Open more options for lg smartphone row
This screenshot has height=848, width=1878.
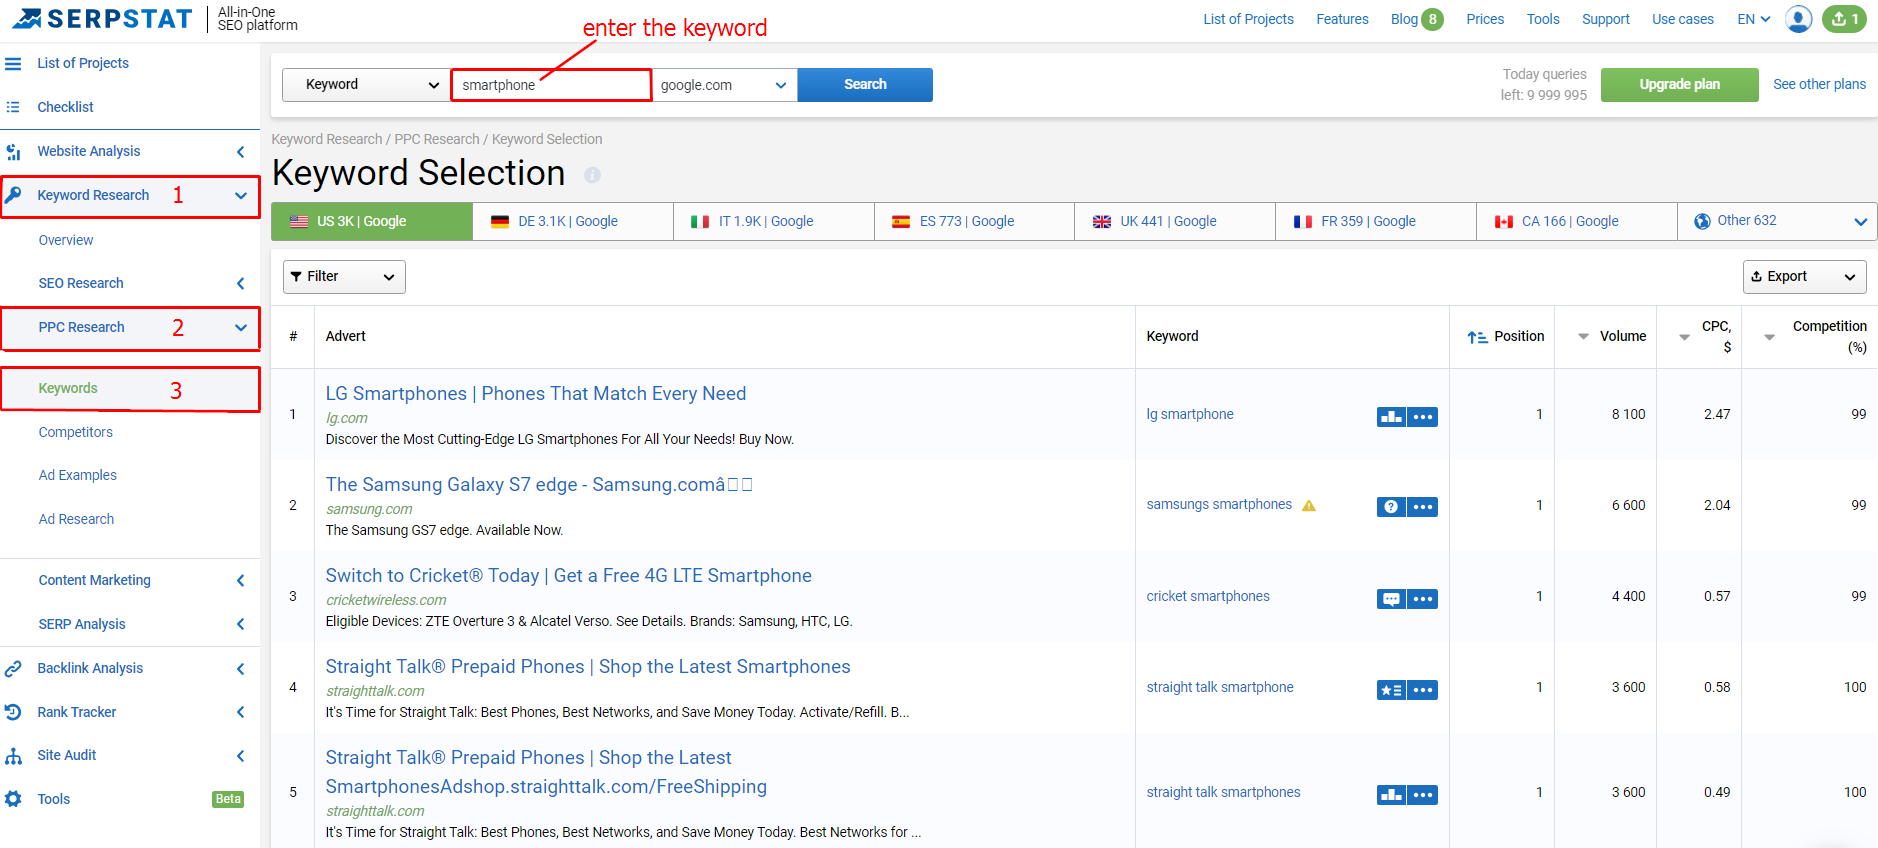coord(1423,416)
